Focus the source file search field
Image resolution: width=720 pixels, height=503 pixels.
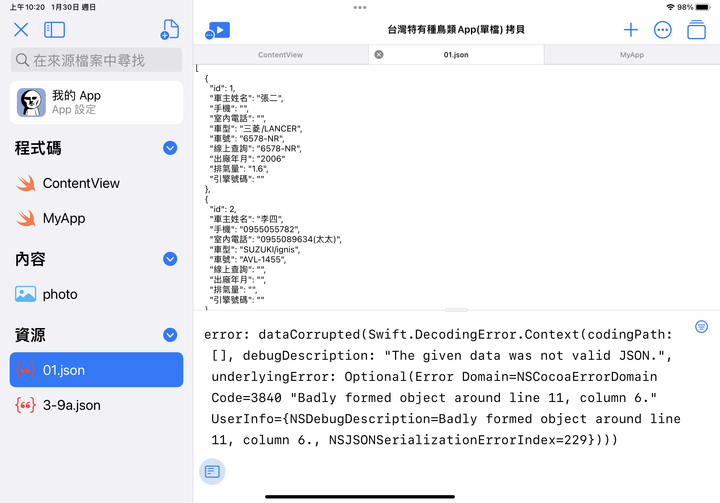click(96, 60)
